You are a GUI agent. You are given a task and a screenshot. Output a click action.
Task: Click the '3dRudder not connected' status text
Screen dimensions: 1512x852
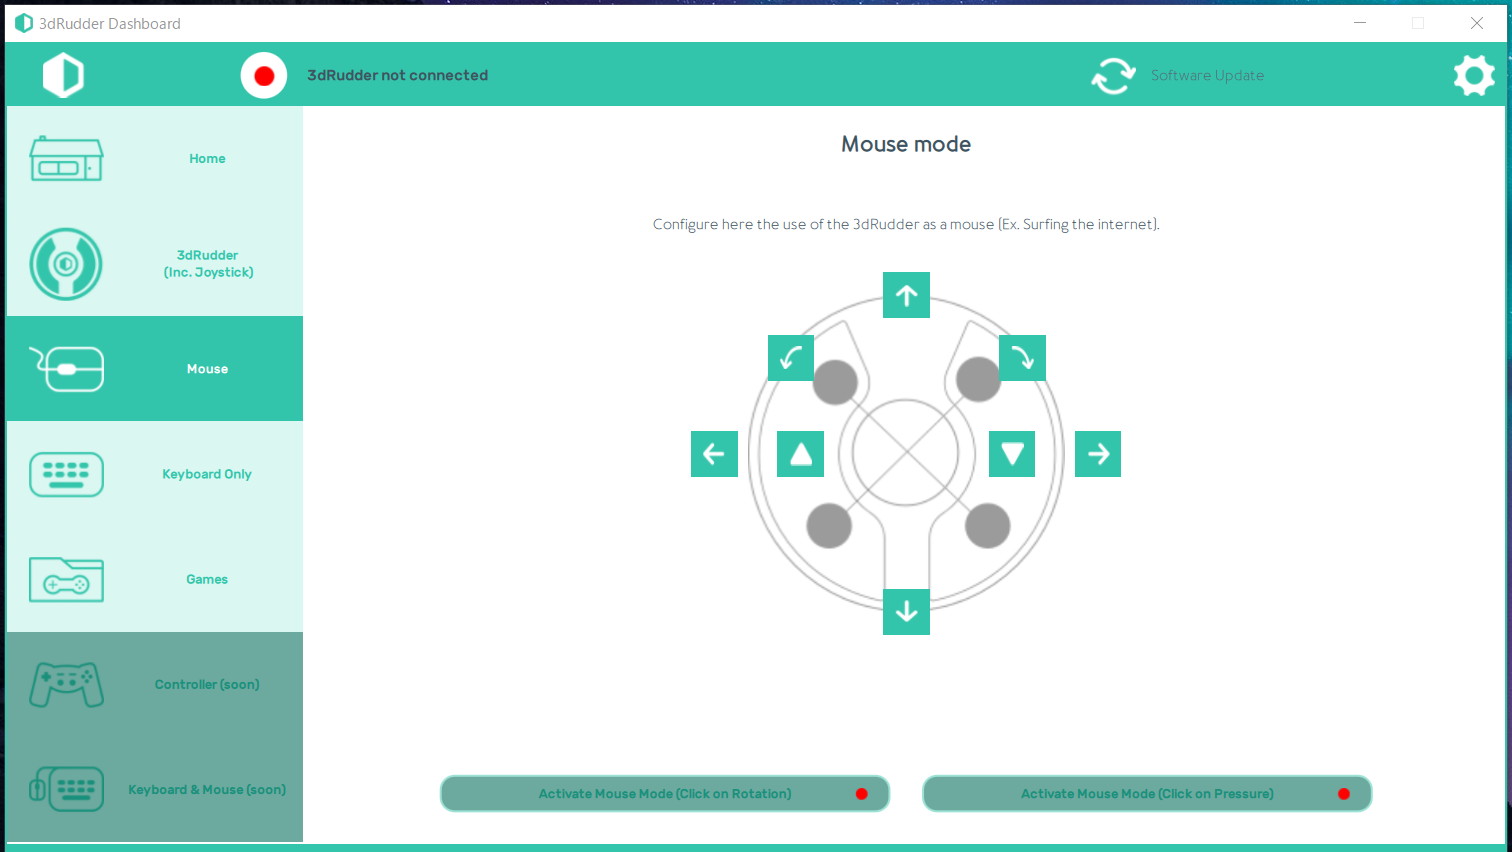click(397, 76)
